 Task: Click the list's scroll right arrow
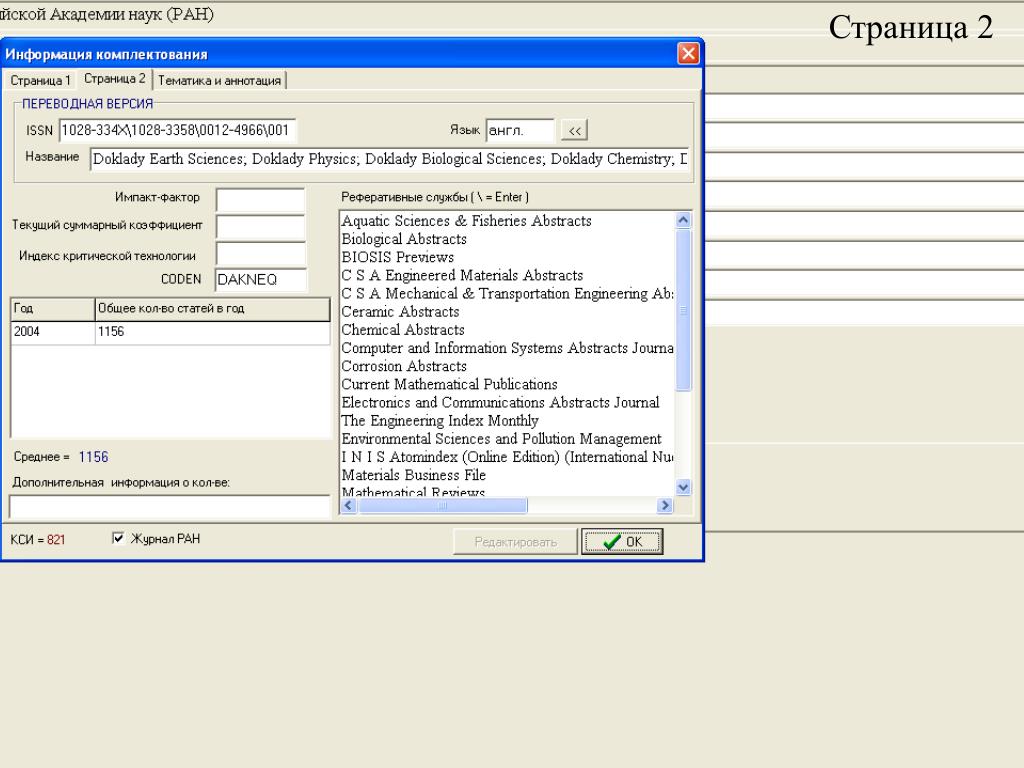[x=665, y=505]
